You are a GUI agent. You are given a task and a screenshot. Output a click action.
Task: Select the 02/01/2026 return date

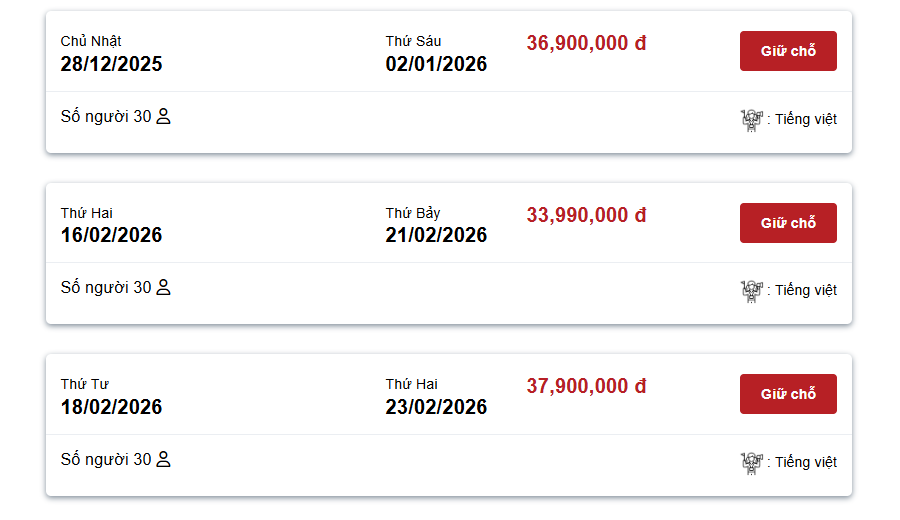pos(436,64)
